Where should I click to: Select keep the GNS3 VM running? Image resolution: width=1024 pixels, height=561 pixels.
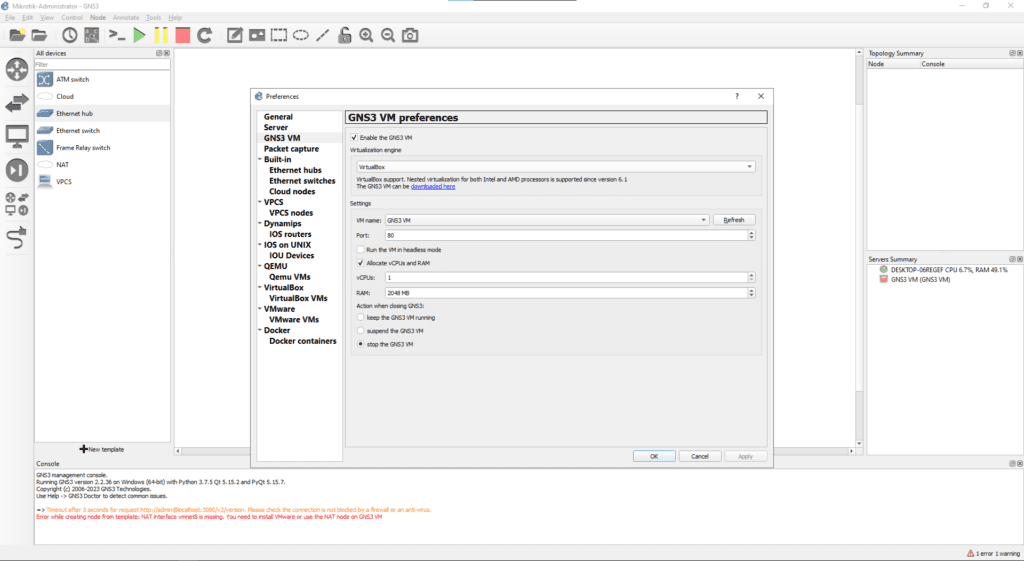coord(360,317)
